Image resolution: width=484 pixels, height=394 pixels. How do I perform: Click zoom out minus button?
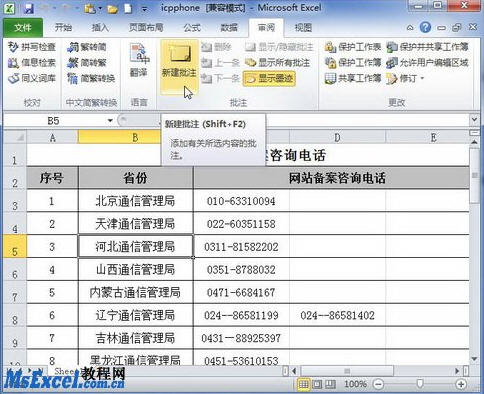click(379, 384)
